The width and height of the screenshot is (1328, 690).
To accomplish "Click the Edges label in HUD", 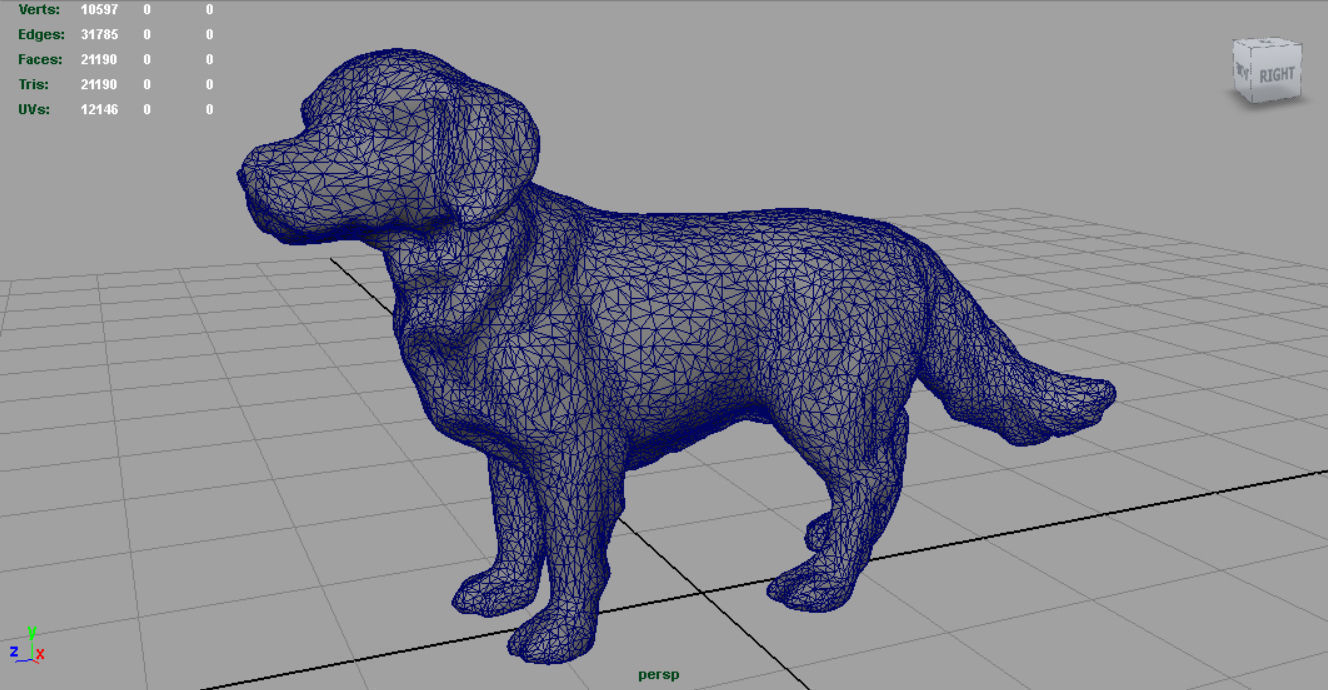I will pos(40,34).
